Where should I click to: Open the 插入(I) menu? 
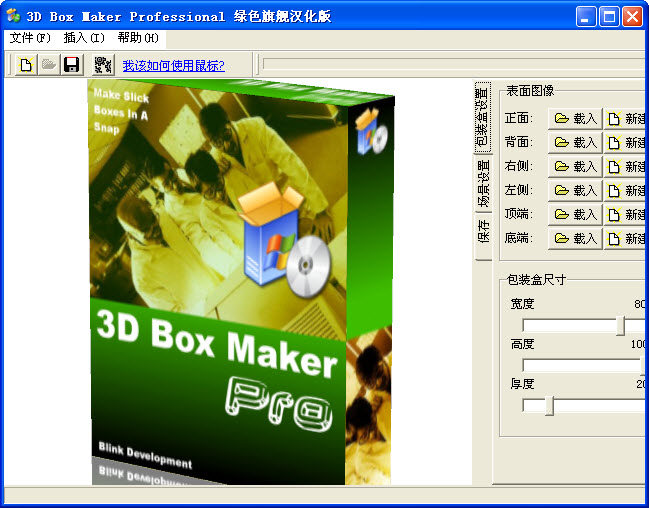click(84, 38)
